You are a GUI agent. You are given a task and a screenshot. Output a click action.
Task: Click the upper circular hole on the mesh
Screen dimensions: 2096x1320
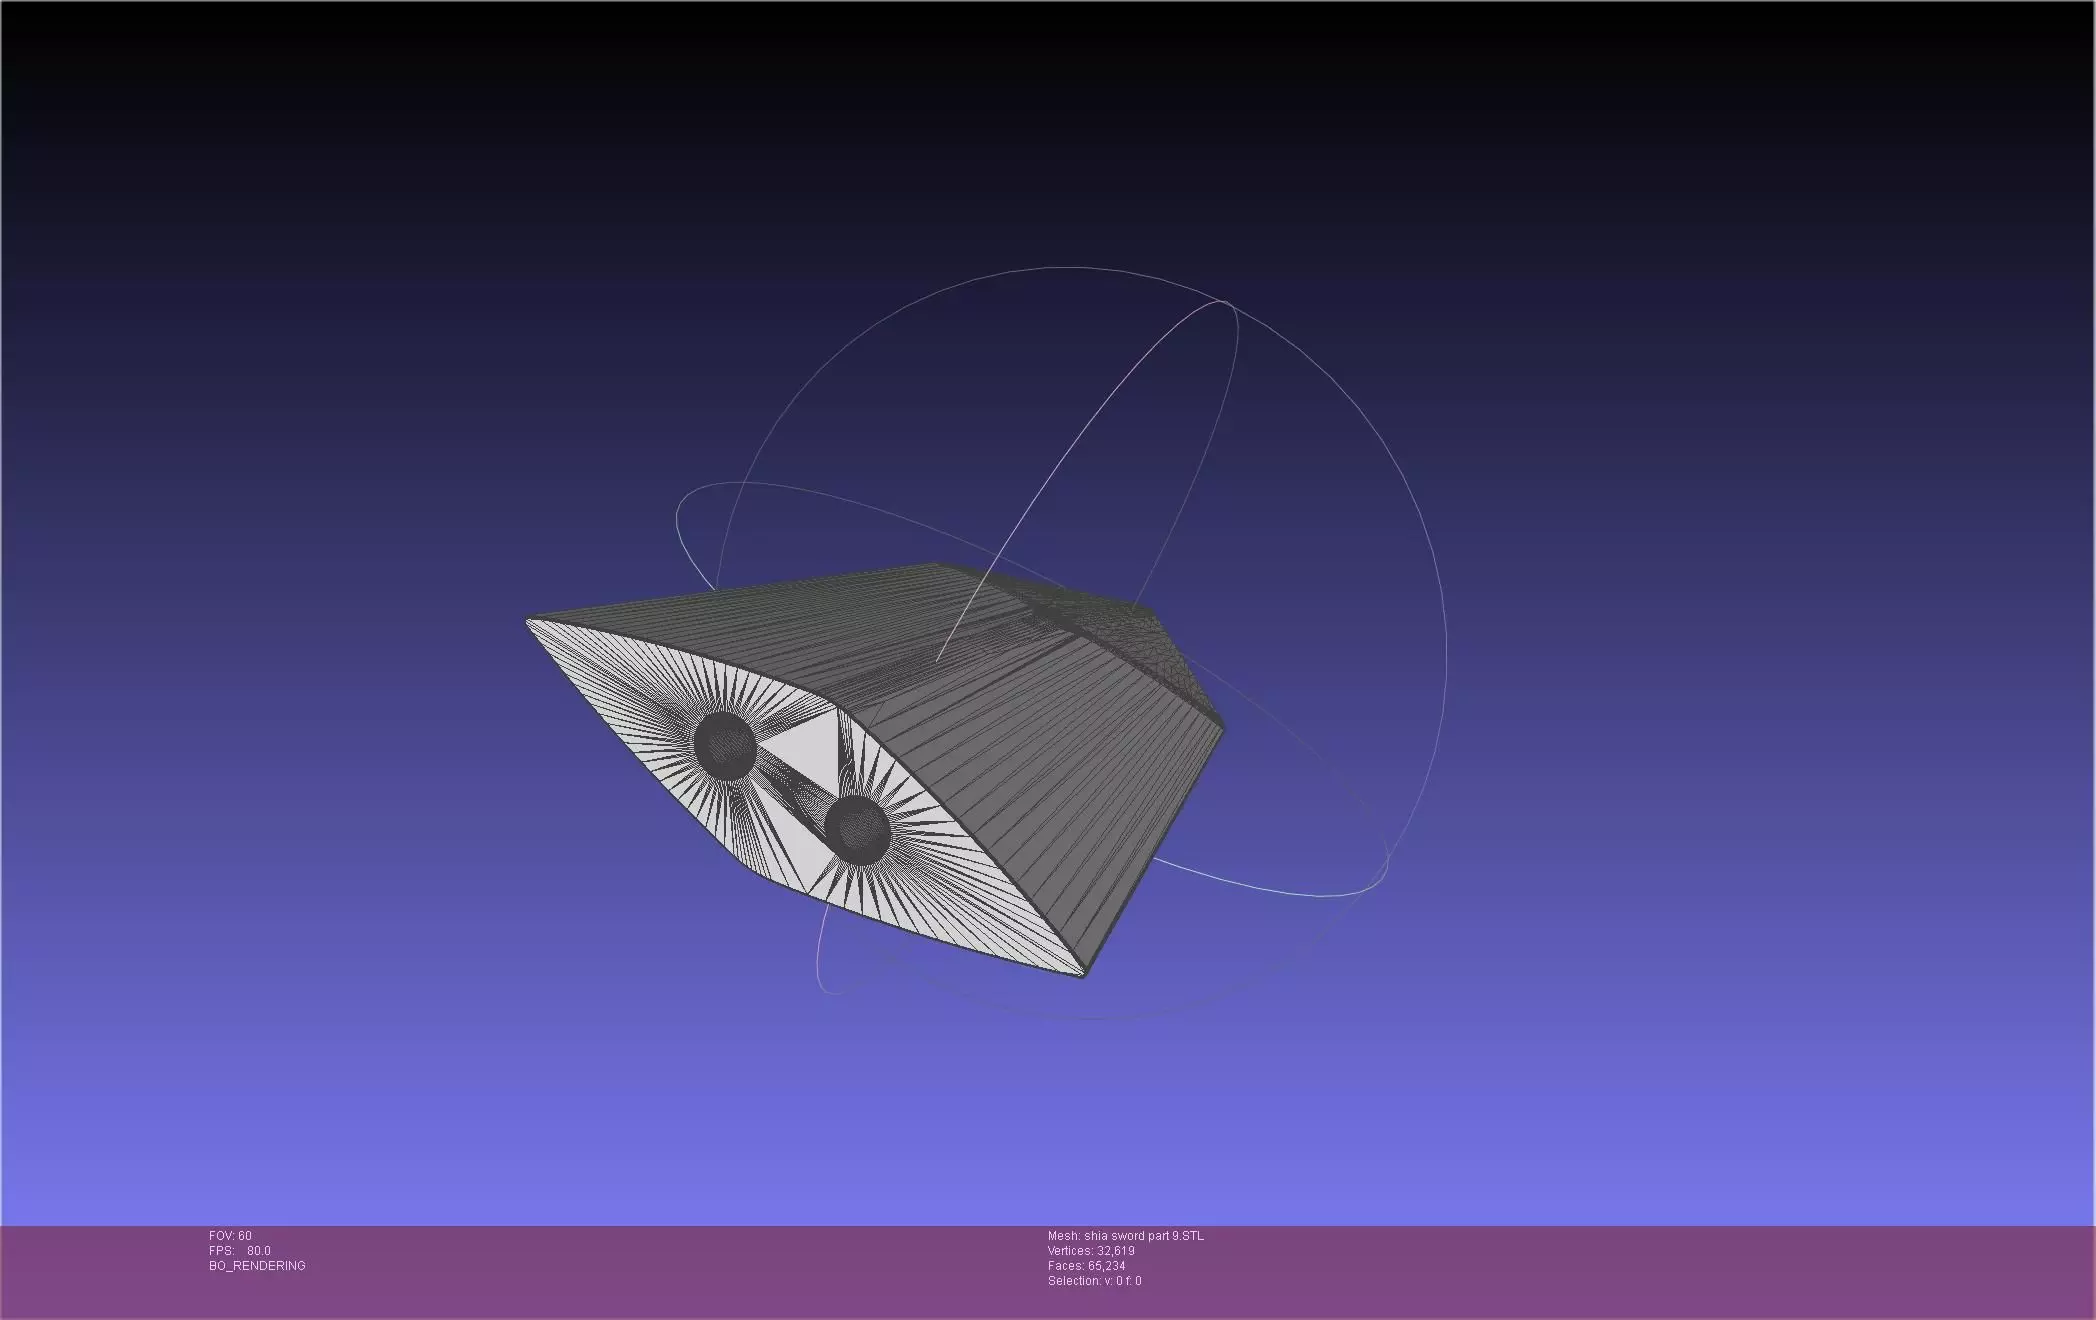pos(724,745)
